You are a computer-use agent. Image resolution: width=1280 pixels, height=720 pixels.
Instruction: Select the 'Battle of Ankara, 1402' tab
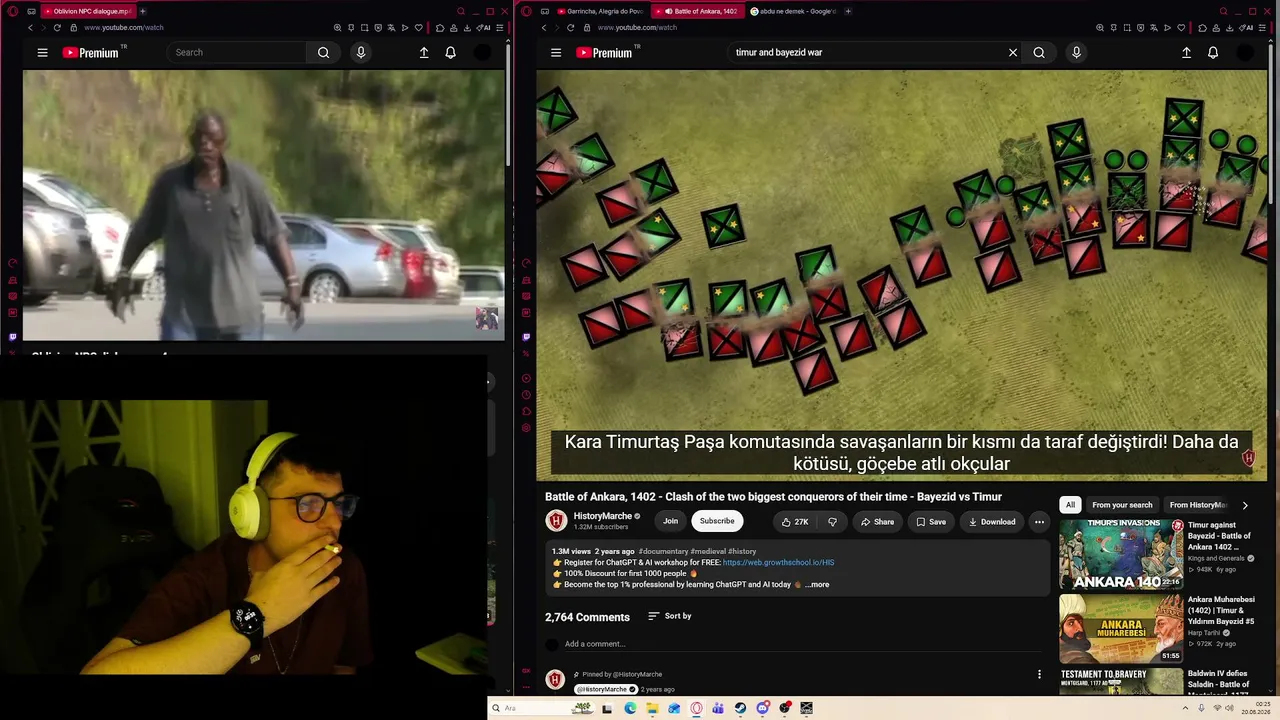[x=700, y=11]
